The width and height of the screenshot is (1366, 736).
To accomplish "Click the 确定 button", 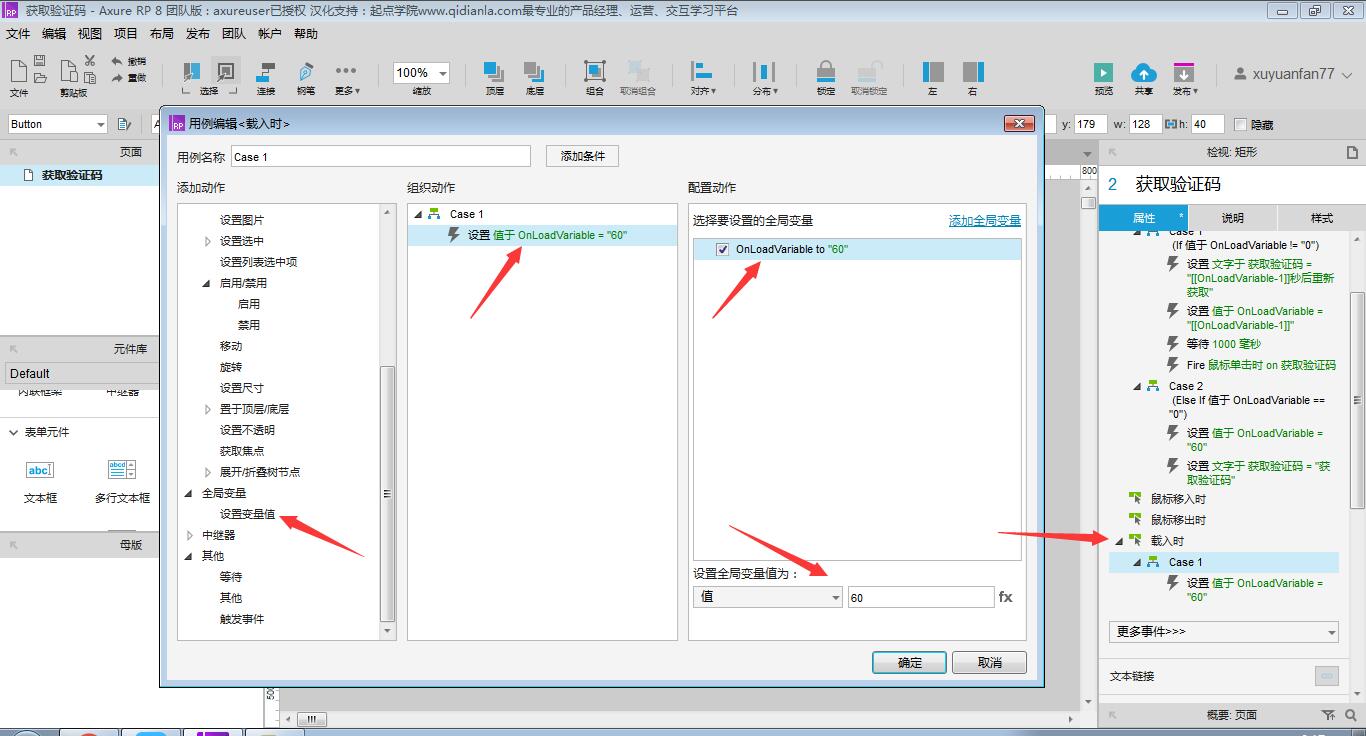I will (x=909, y=662).
